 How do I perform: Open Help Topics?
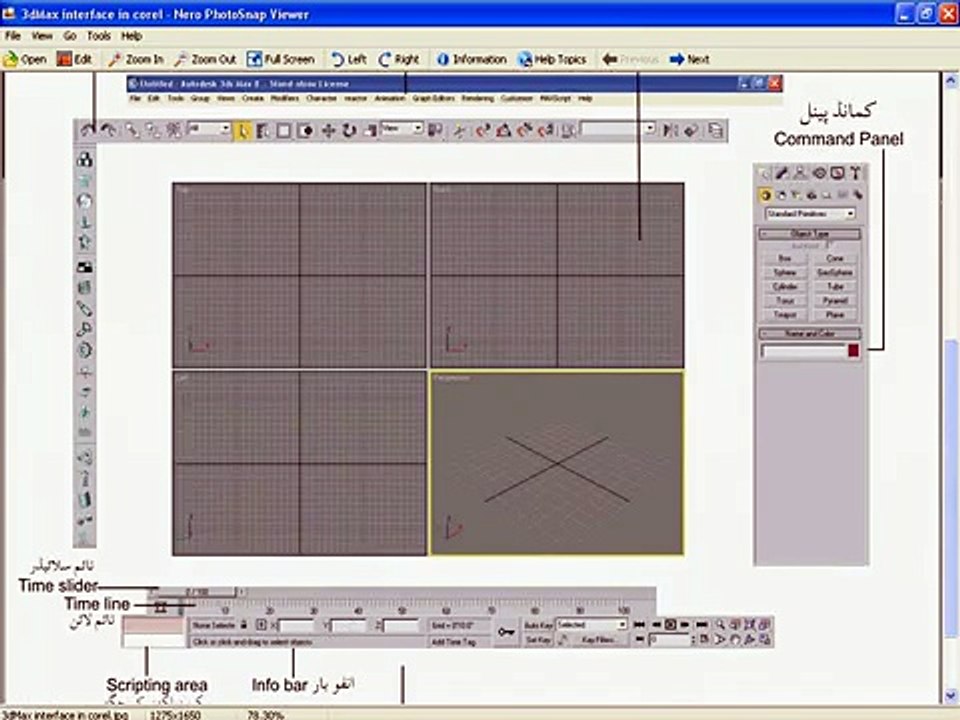click(552, 59)
